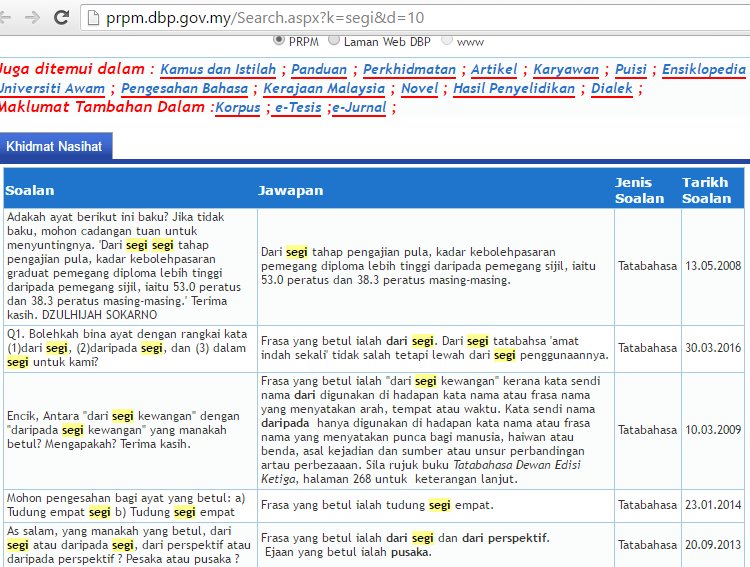The width and height of the screenshot is (750, 567).
Task: Open the Korpus link
Action: tap(238, 108)
